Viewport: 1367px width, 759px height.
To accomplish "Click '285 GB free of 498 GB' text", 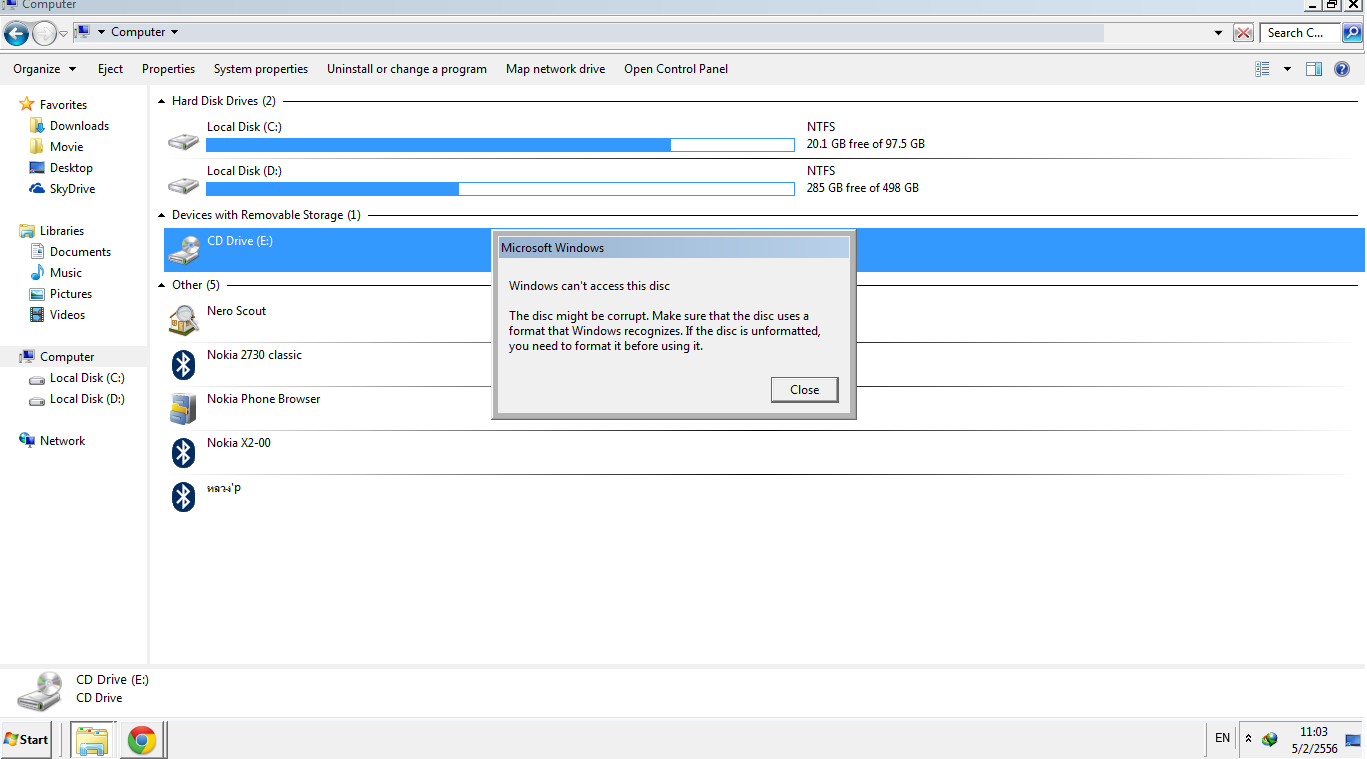I will [x=863, y=188].
